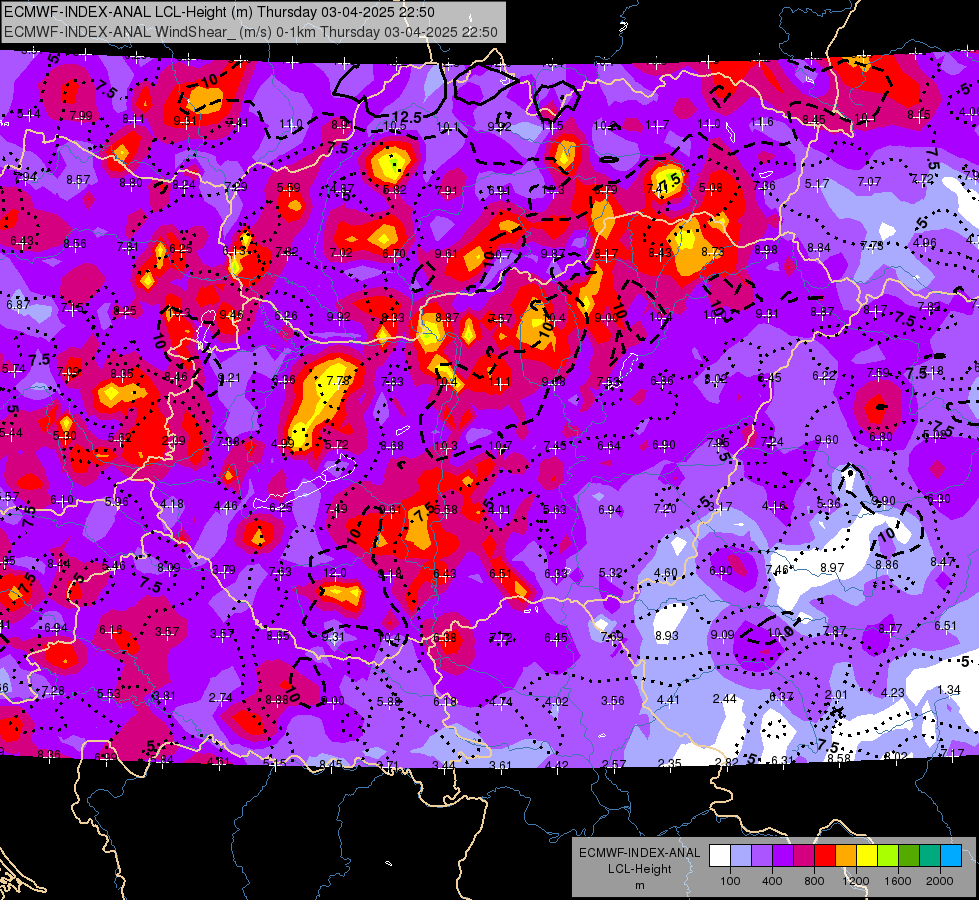Image resolution: width=979 pixels, height=900 pixels.
Task: Click the wind shear value '7.63'
Action: (x=280, y=571)
